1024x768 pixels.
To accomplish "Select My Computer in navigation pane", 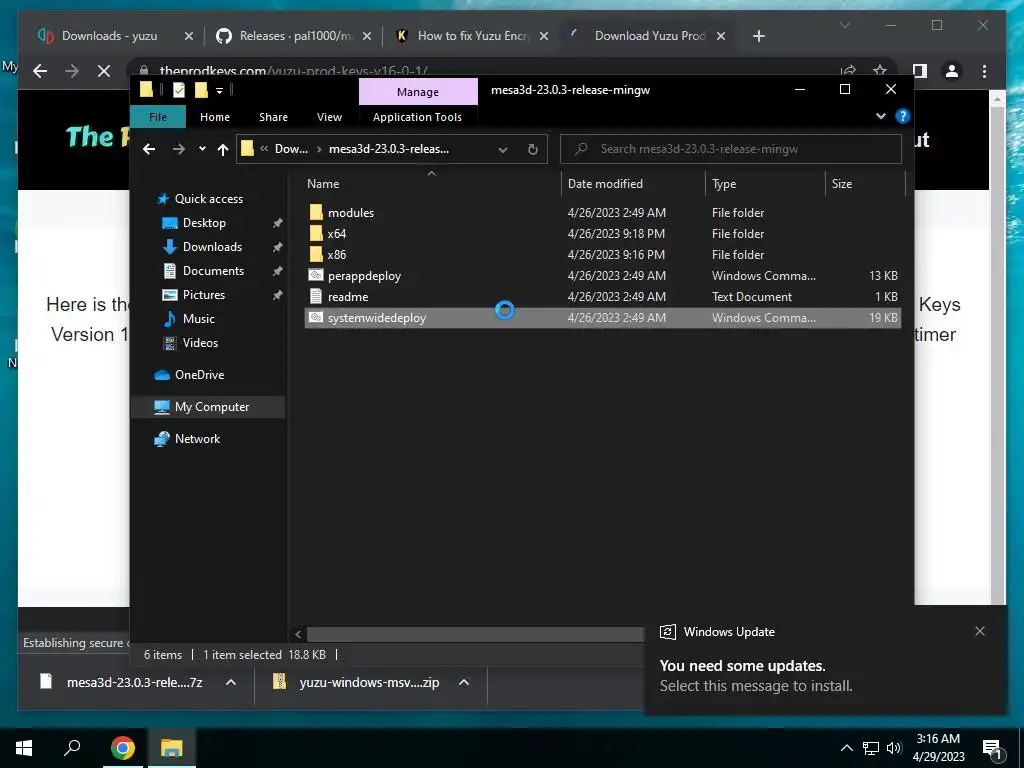I will tap(212, 407).
